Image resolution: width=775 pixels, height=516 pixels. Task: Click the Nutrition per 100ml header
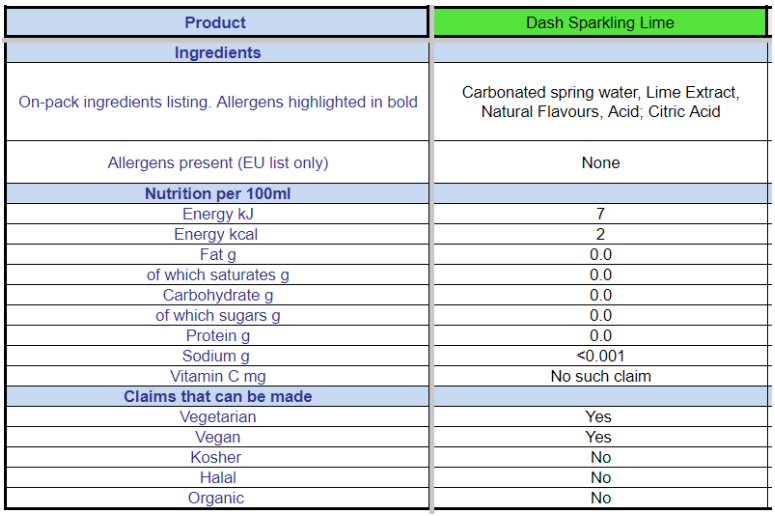pyautogui.click(x=217, y=193)
